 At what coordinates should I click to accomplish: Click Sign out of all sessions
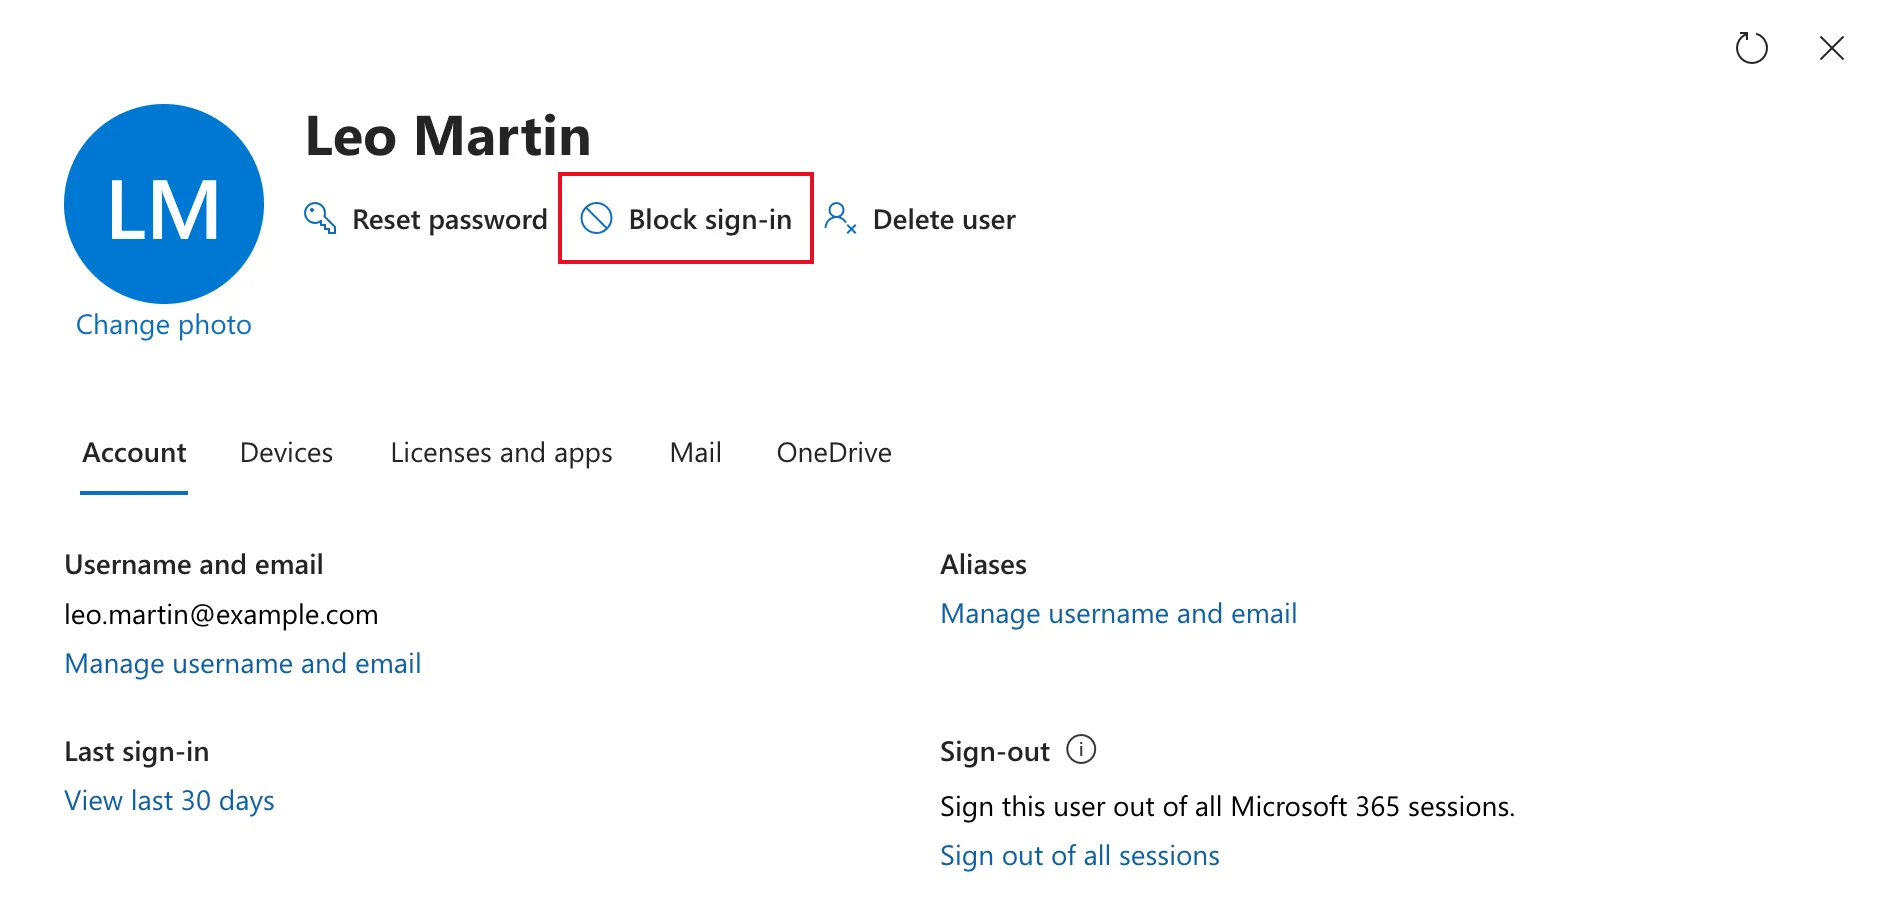coord(1080,856)
